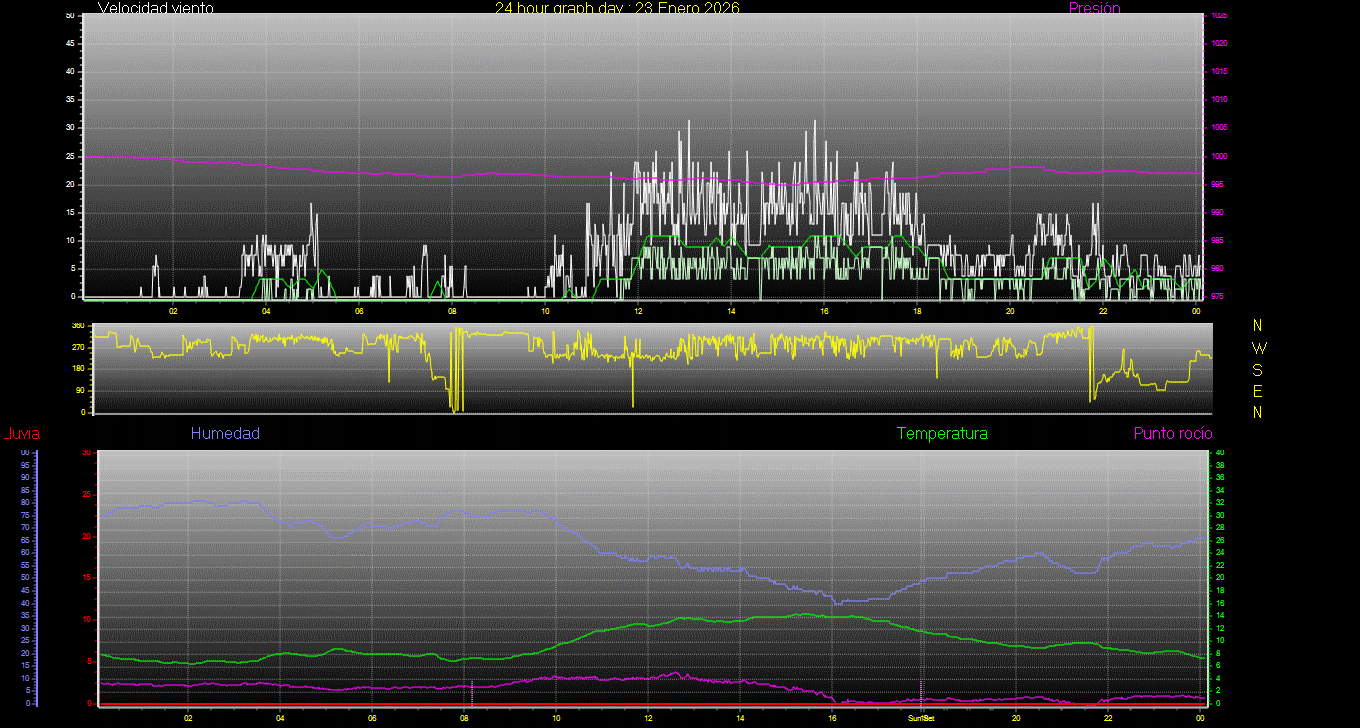This screenshot has height=728, width=1360.
Task: Click the 12 hour tick on wind graph
Action: tap(638, 311)
